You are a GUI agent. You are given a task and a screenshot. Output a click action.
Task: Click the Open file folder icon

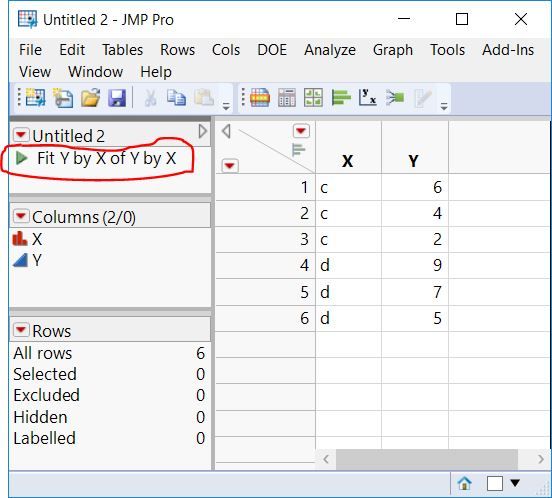[90, 97]
